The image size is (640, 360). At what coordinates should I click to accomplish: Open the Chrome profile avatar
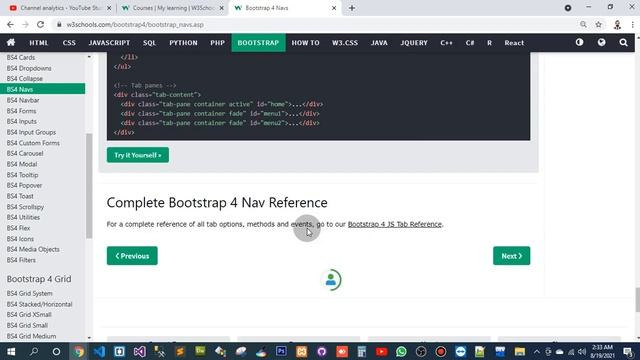tap(617, 24)
